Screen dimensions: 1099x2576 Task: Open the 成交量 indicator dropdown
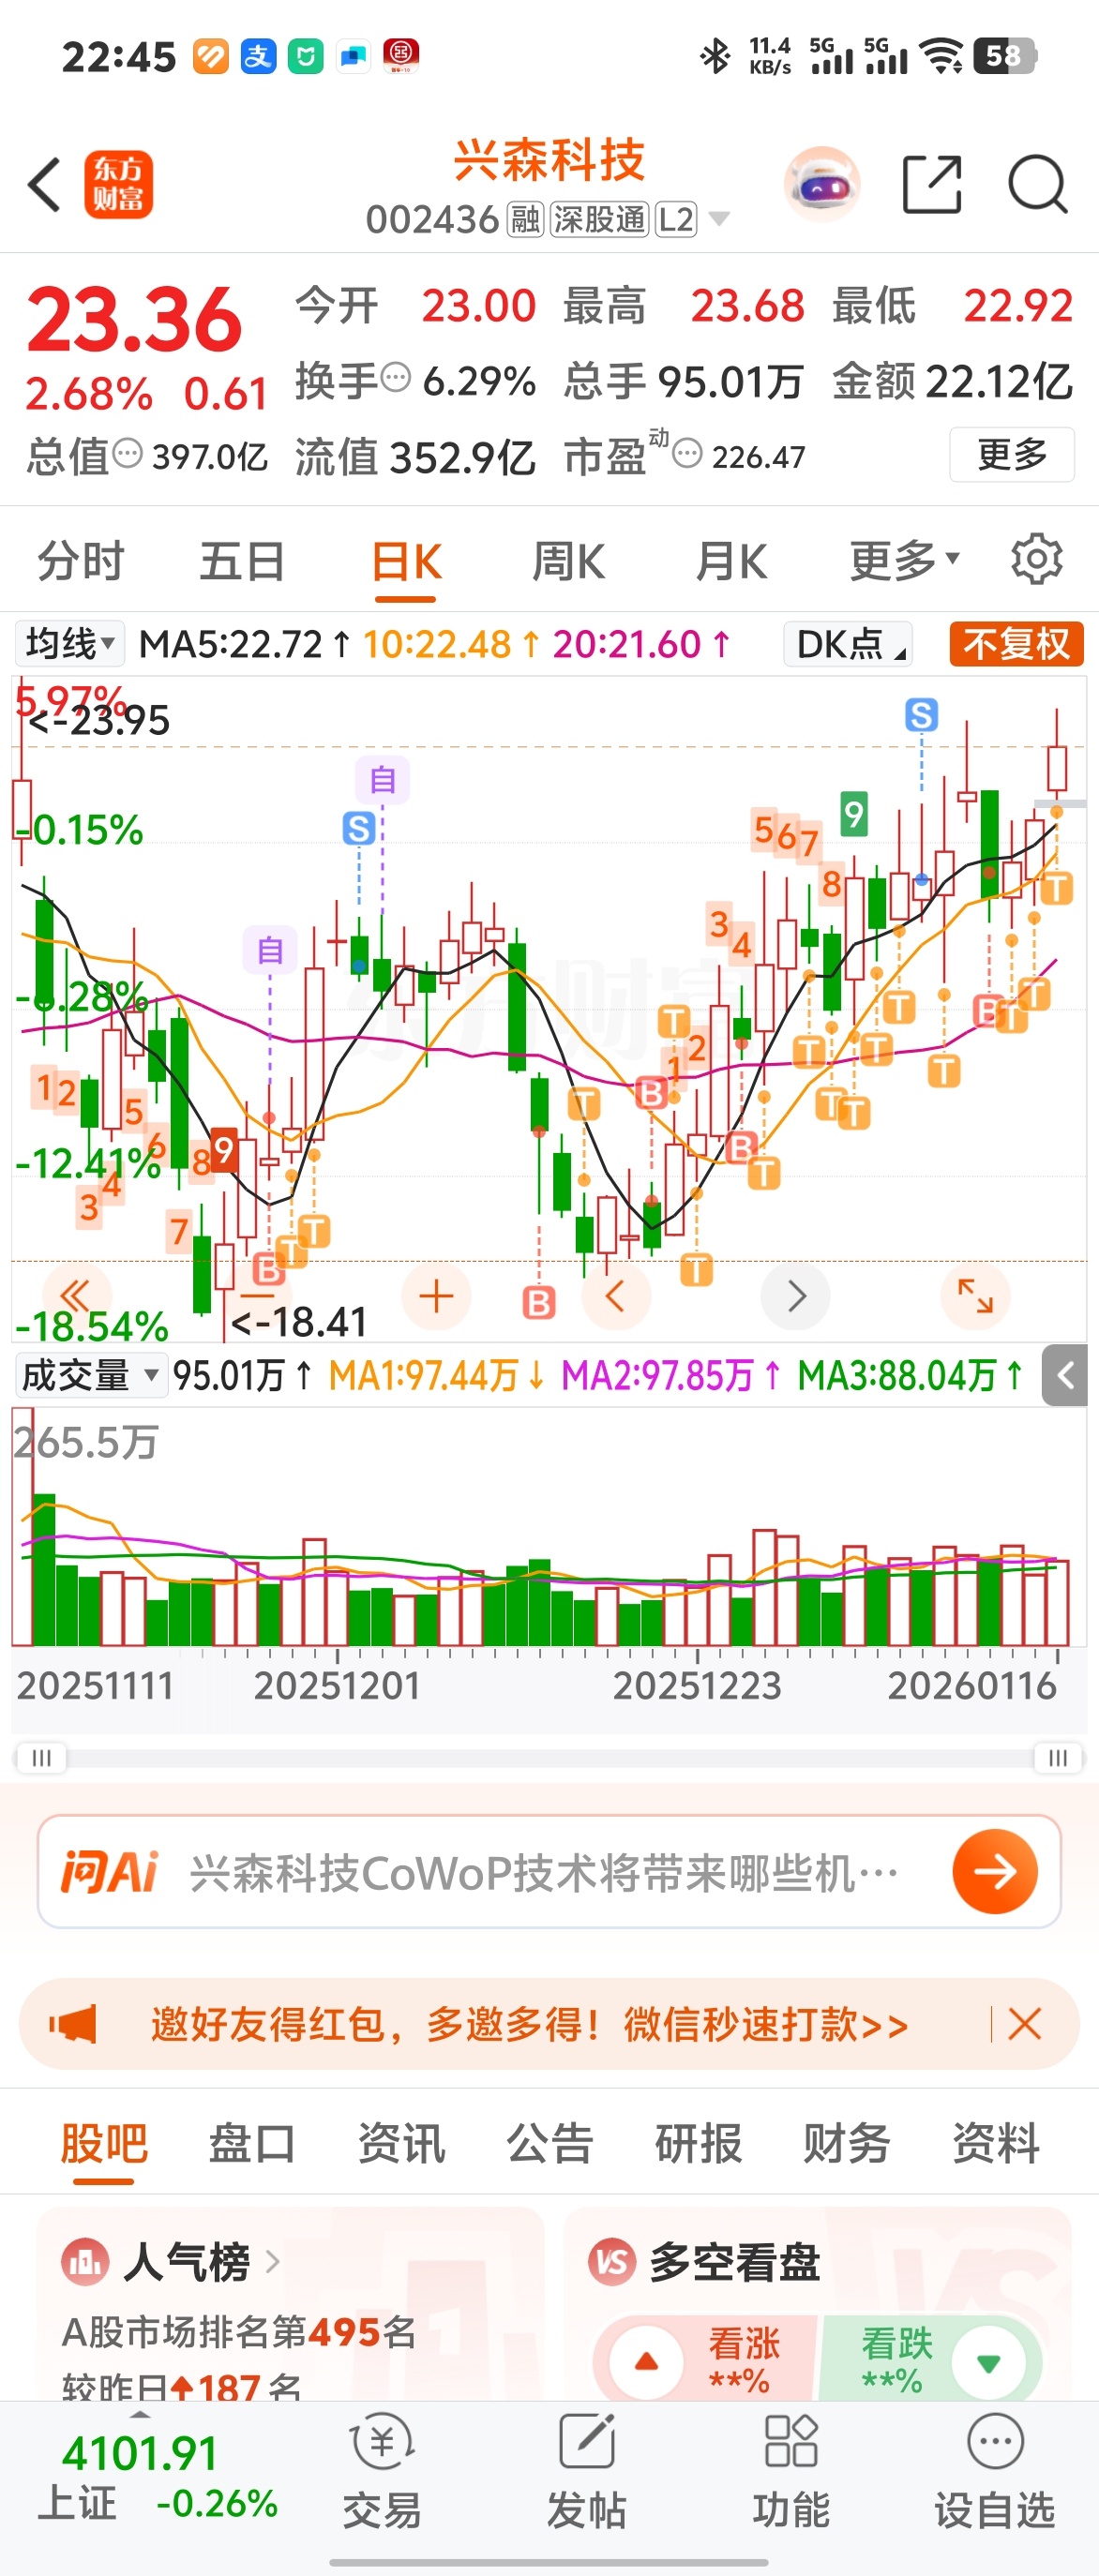pyautogui.click(x=90, y=1376)
